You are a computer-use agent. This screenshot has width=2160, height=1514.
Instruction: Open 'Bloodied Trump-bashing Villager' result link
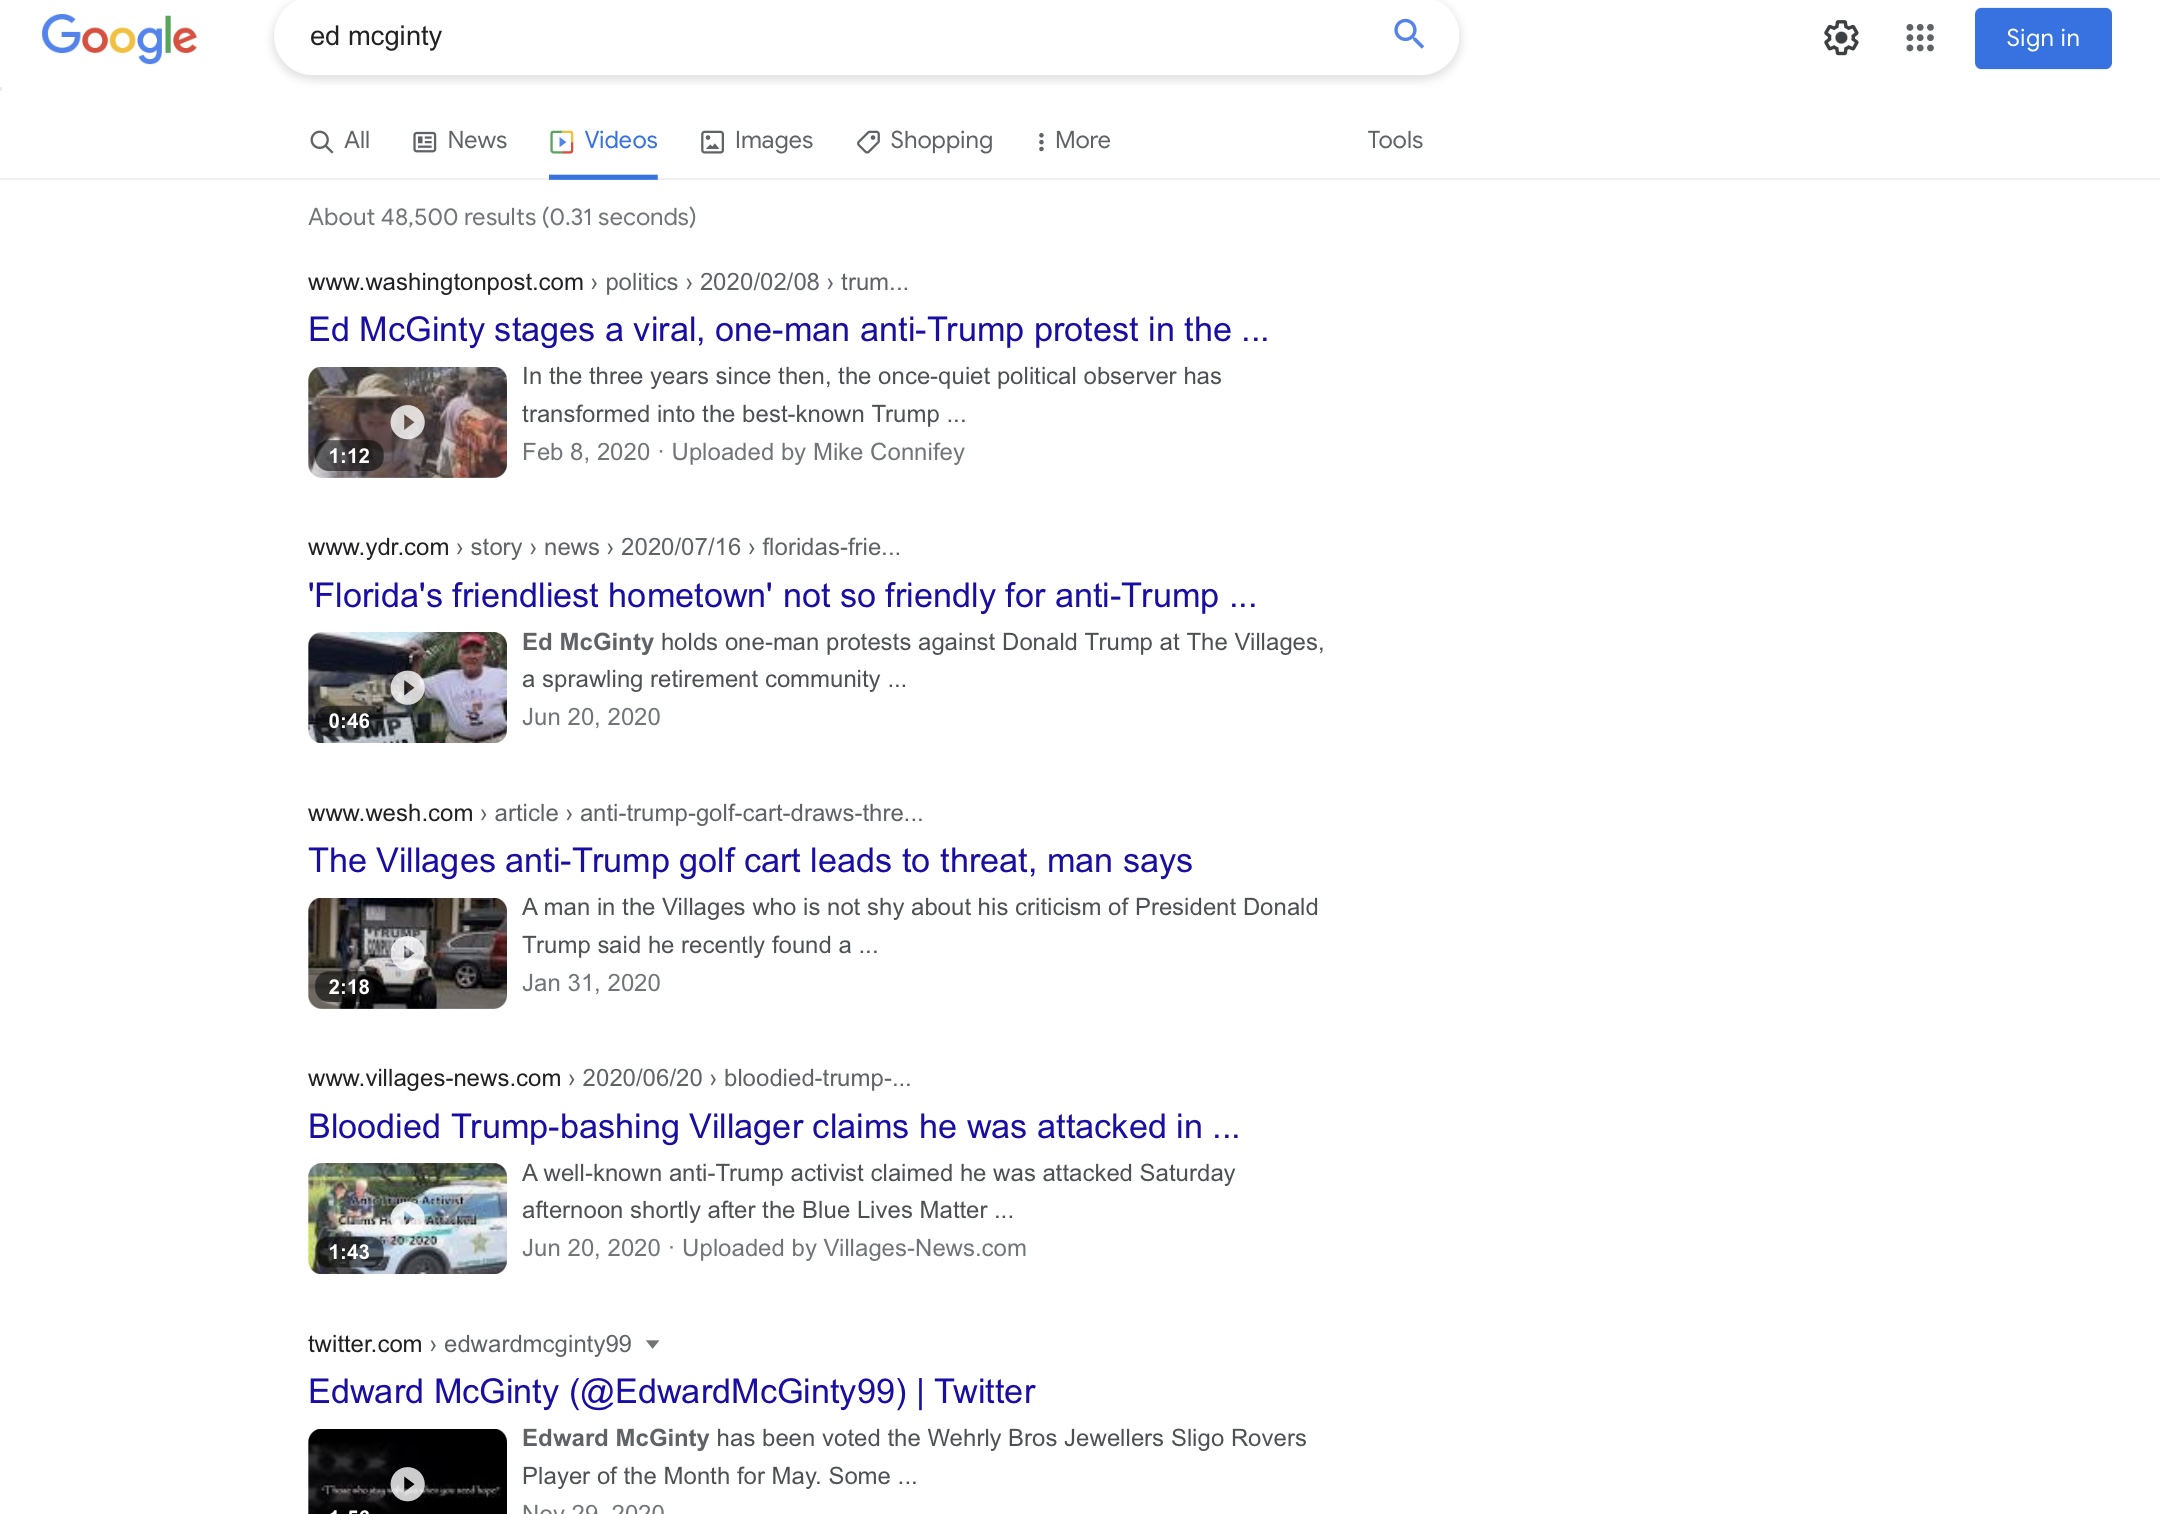[774, 1127]
